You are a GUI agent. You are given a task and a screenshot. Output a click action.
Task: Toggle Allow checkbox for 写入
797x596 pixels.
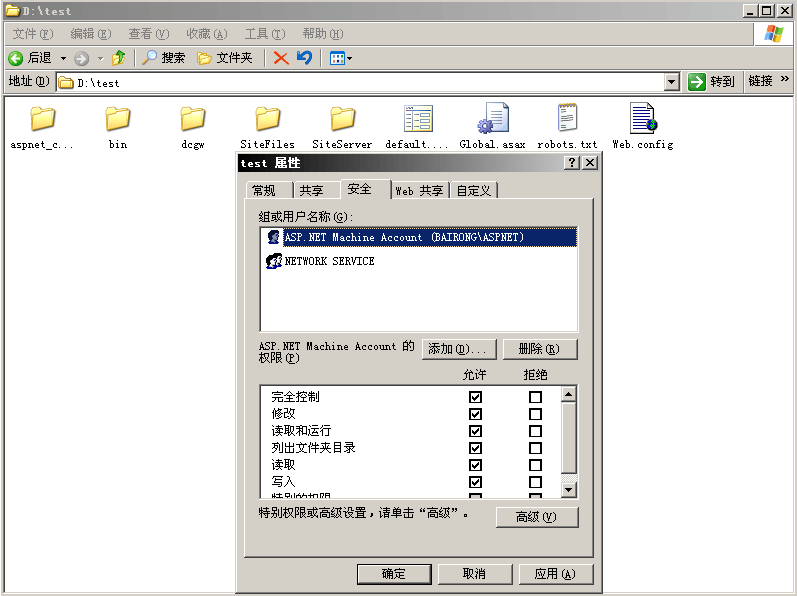(475, 482)
